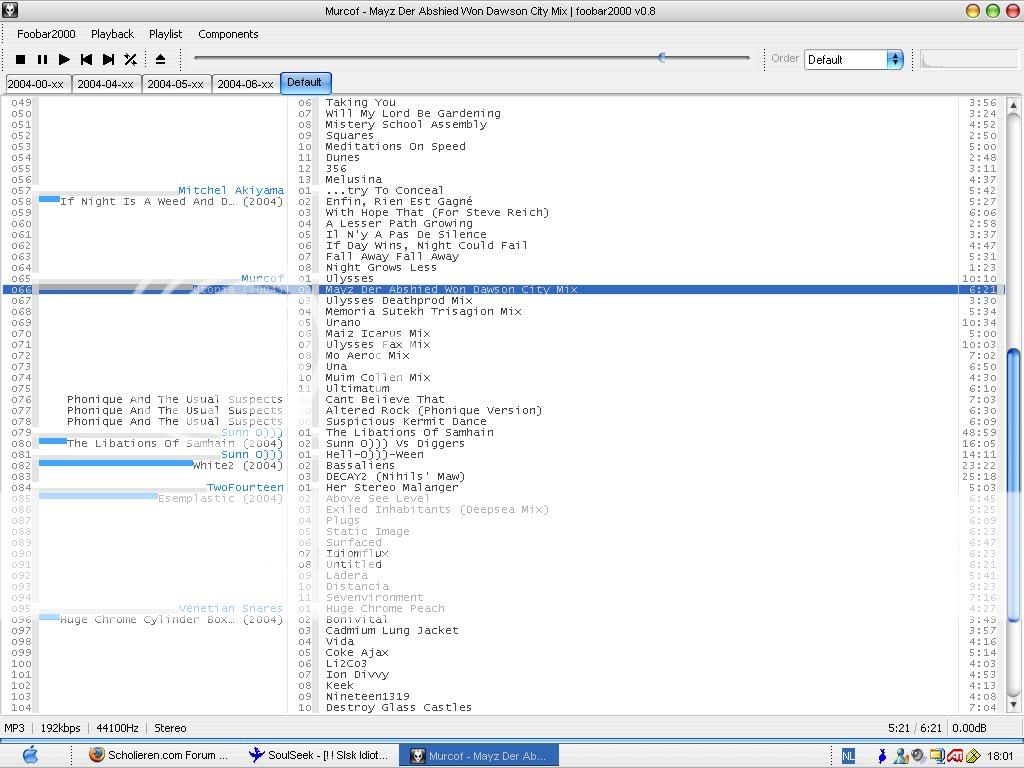The height and width of the screenshot is (768, 1024).
Task: Select playing track "Mayz Der Abshied Won Dawson City Mix"
Action: point(451,289)
